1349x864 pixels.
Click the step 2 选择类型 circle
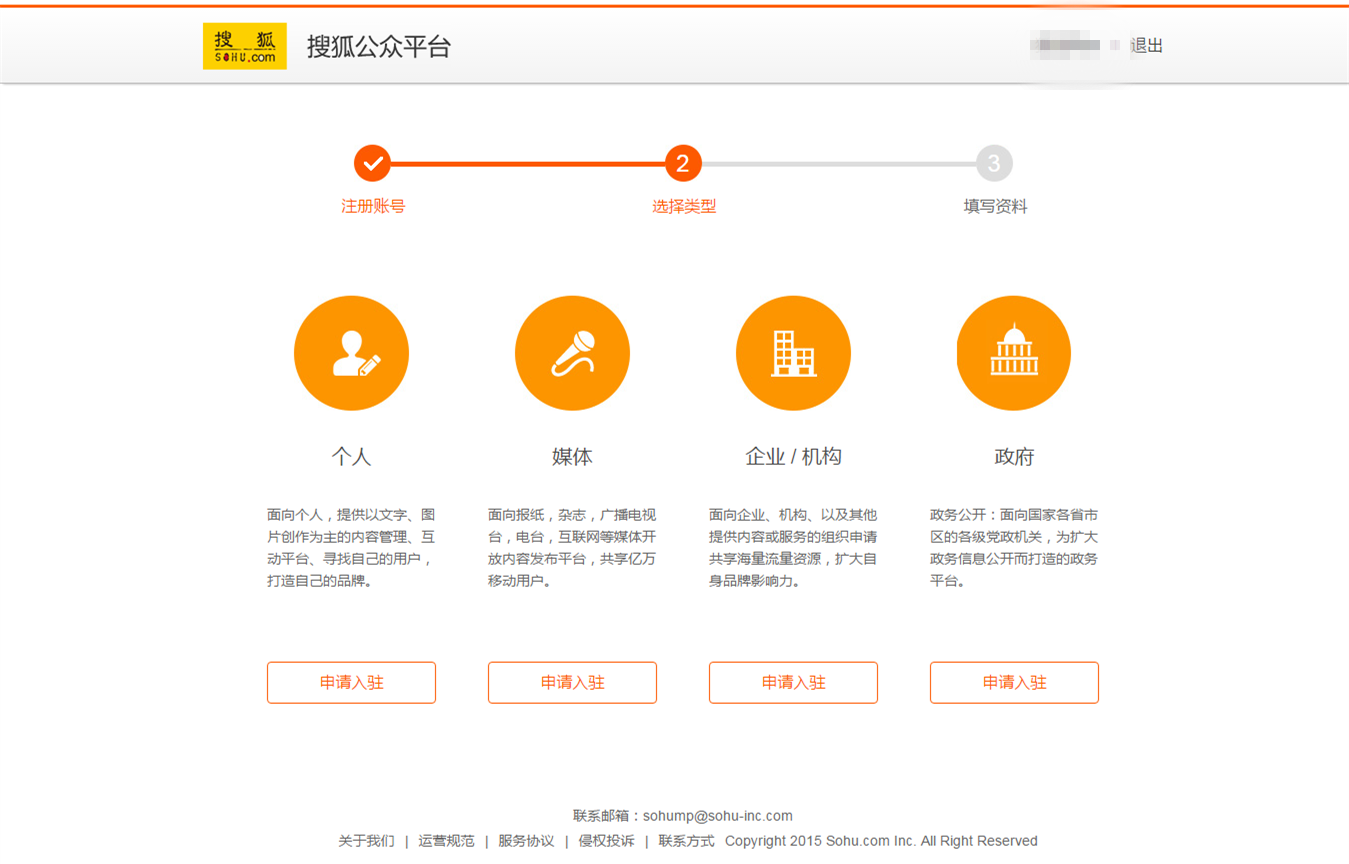(684, 162)
